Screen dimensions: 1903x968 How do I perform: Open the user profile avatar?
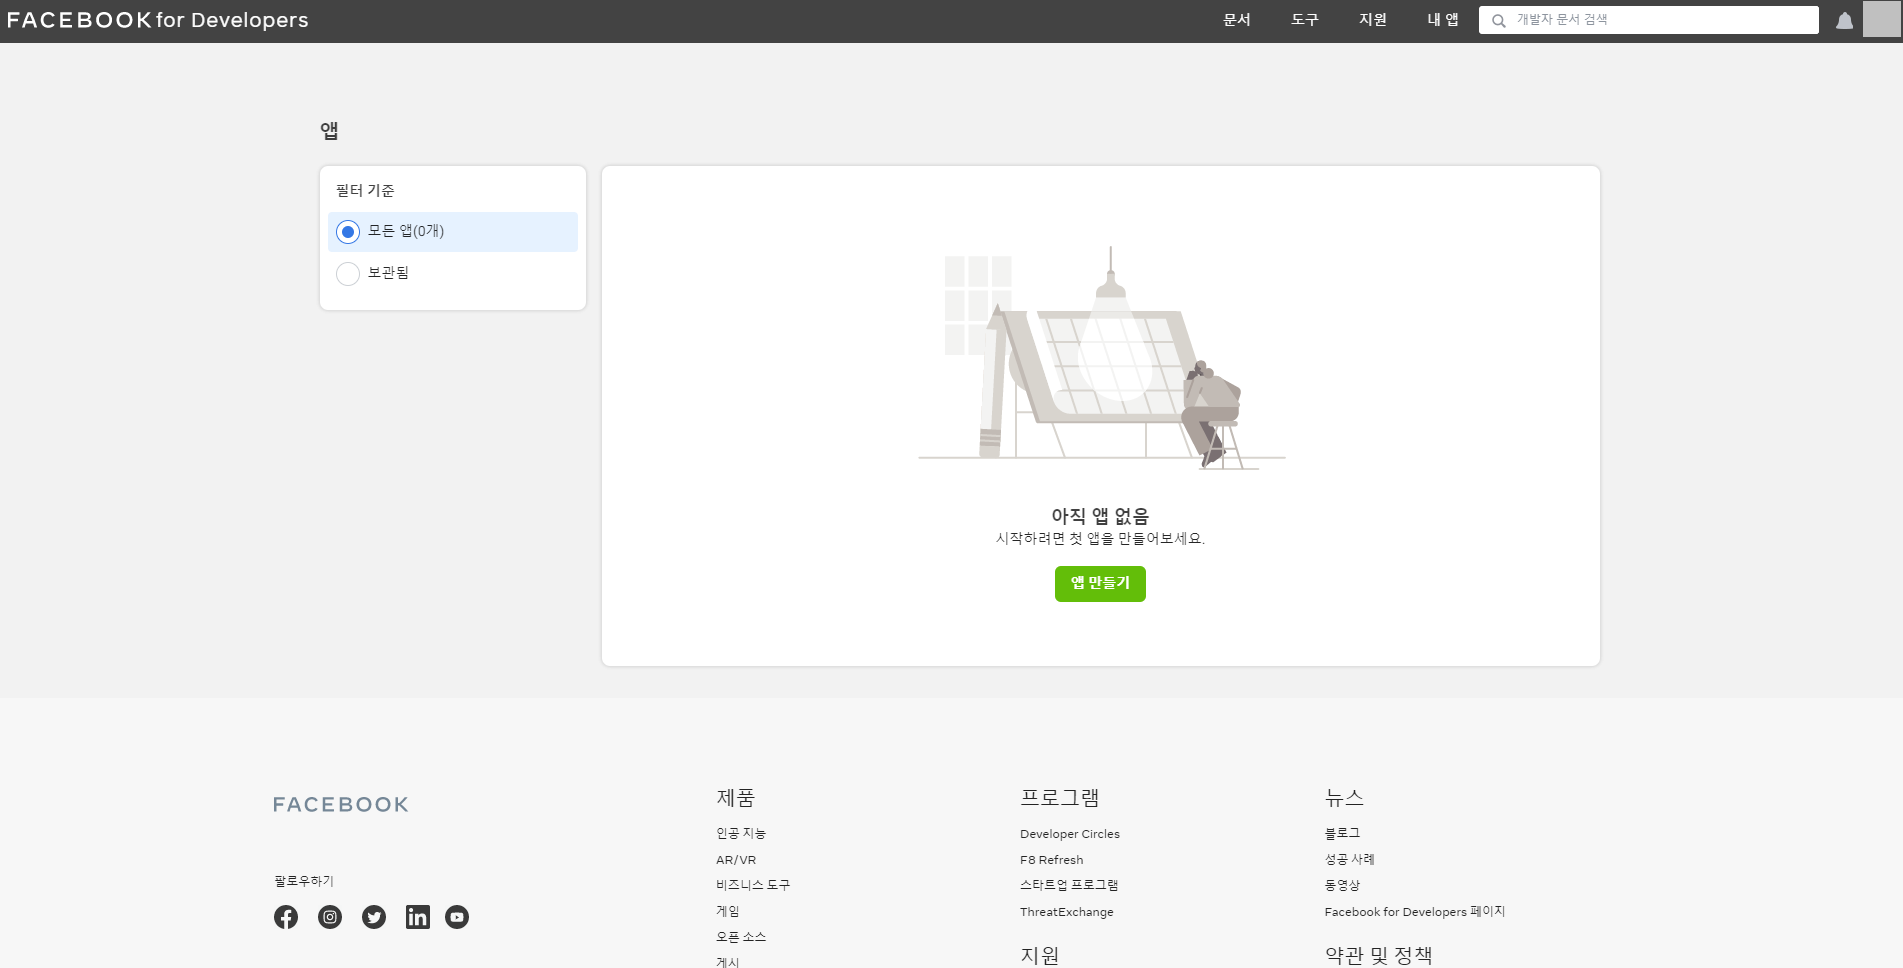coord(1881,20)
